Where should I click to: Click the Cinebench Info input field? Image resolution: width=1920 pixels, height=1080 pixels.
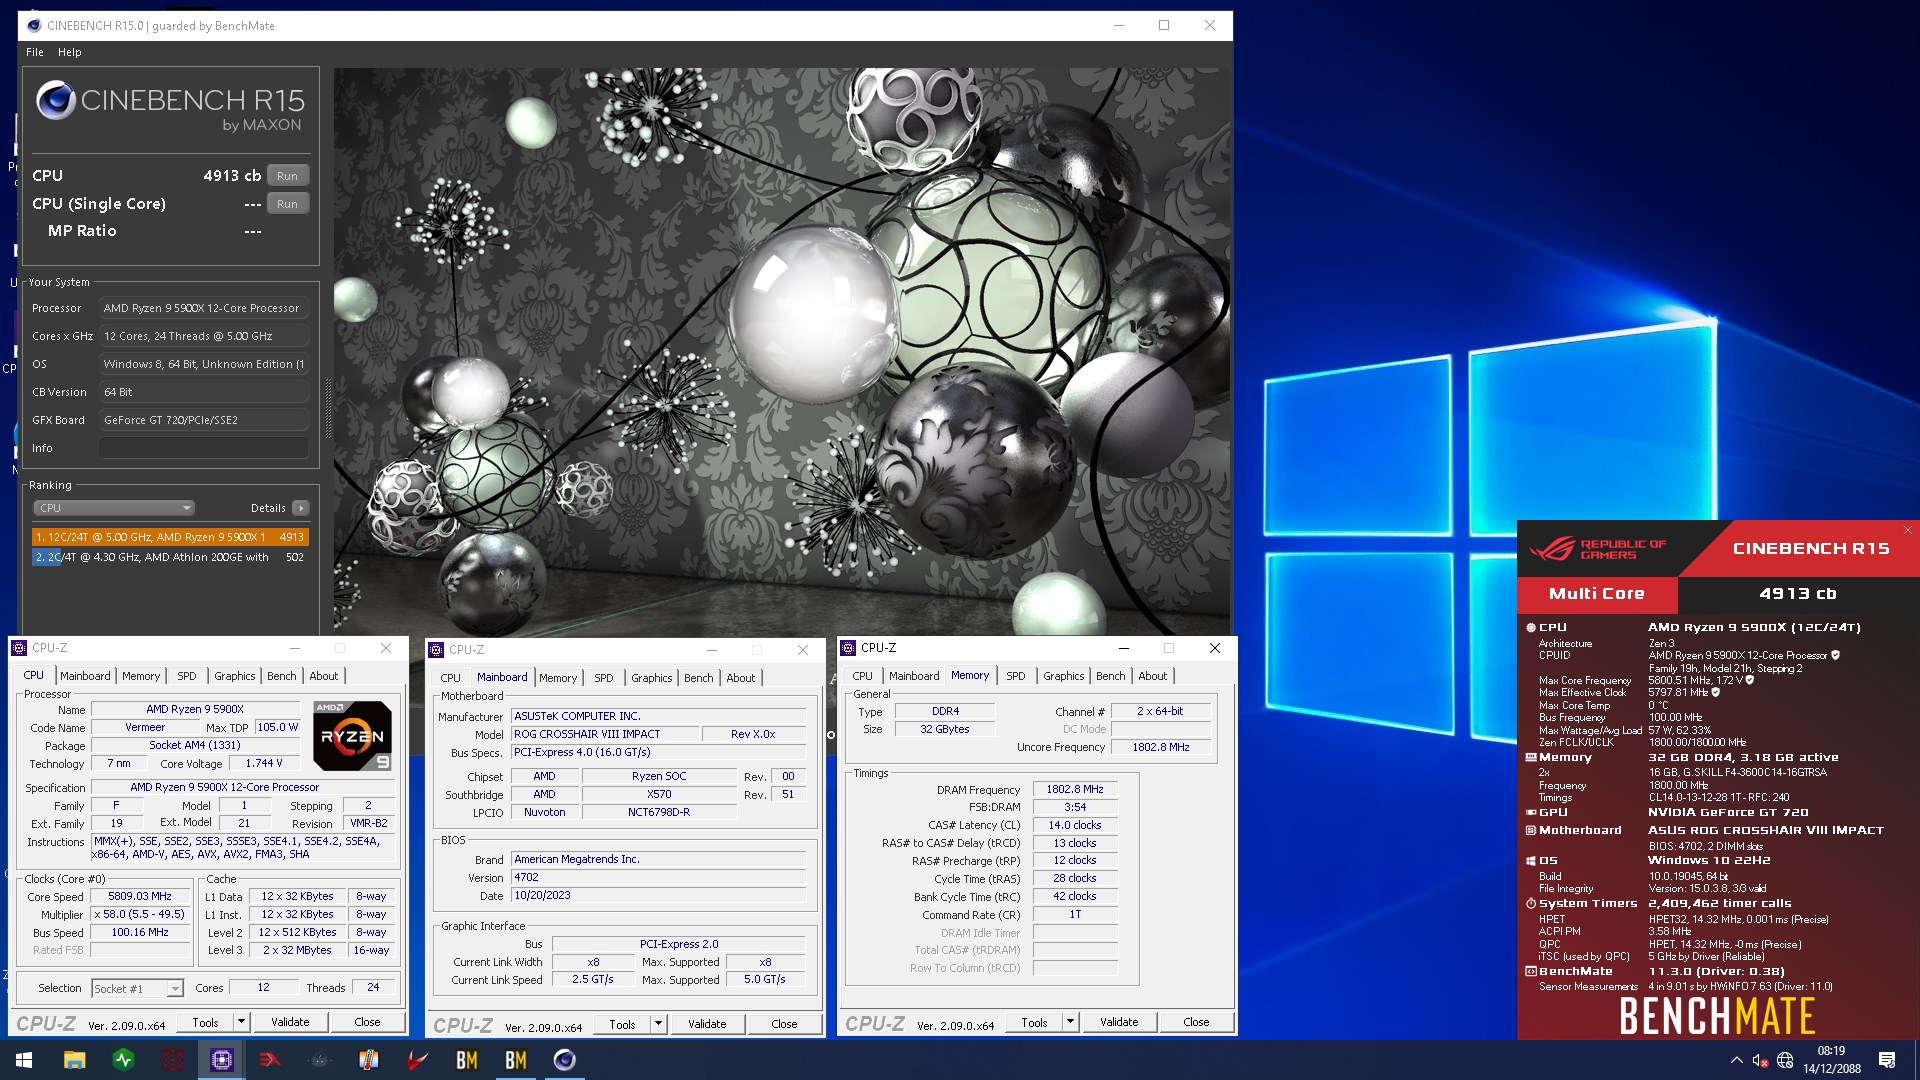(203, 448)
